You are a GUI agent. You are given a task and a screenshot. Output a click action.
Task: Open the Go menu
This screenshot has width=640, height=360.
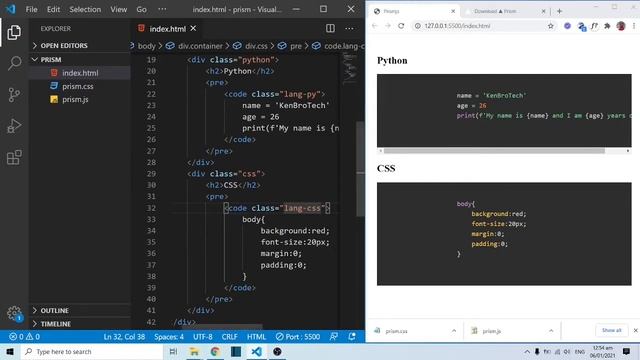click(x=141, y=9)
